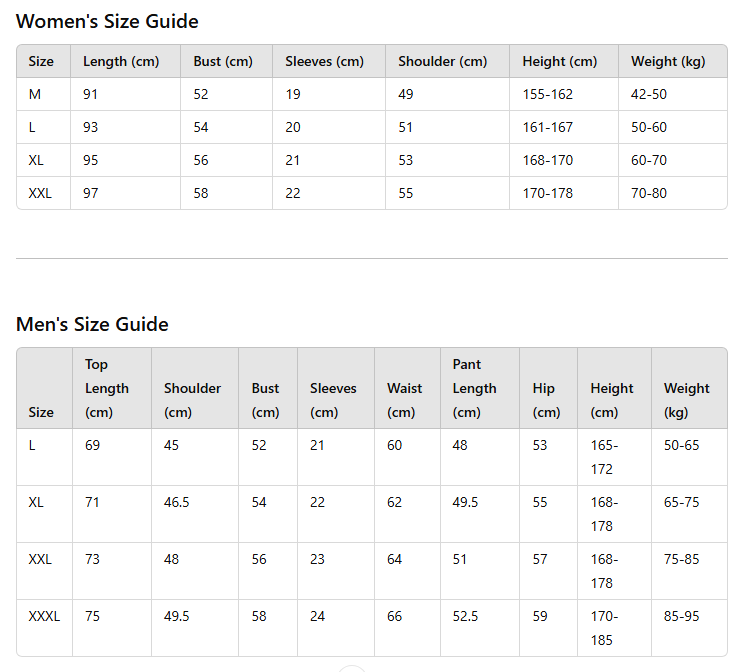Select the 46.5 shoulder value cell
The height and width of the screenshot is (672, 756).
click(x=176, y=502)
